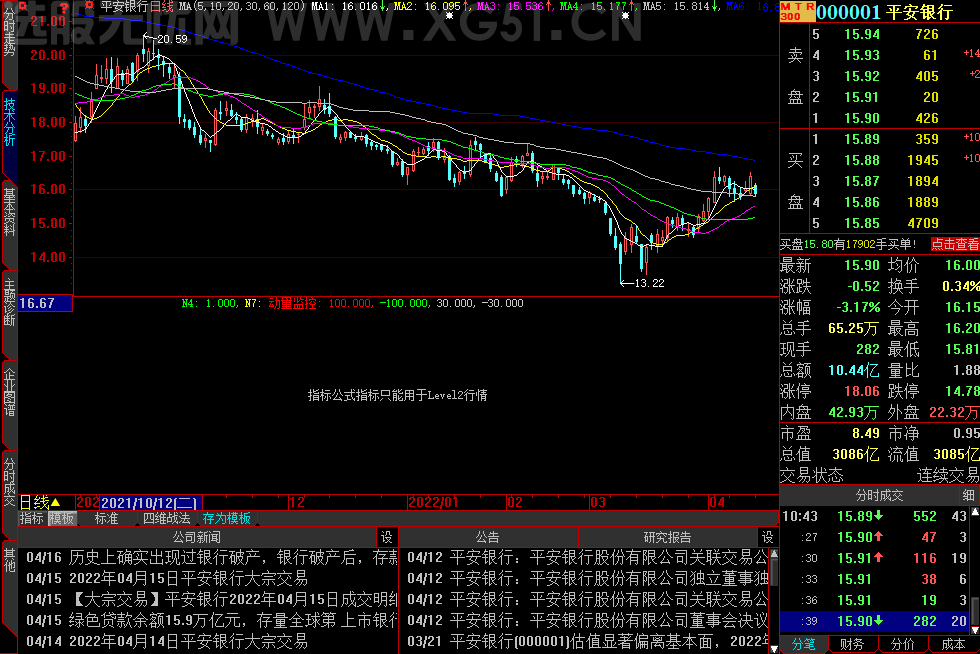Click the scroll-down arrow of 公告 list scrollbar
Image resolution: width=980 pixels, height=654 pixels.
774,649
